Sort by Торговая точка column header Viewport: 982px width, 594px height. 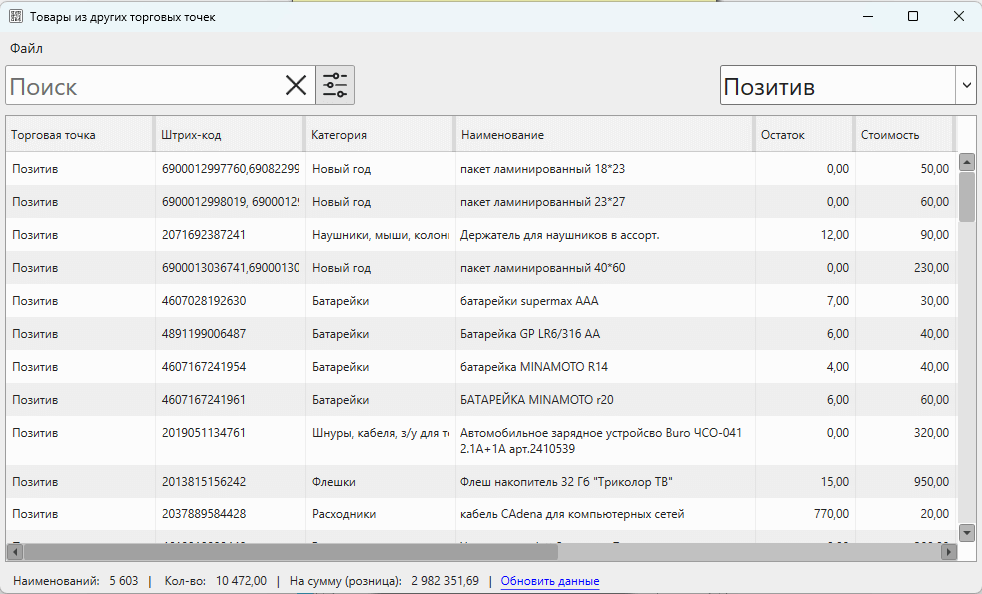tap(80, 135)
